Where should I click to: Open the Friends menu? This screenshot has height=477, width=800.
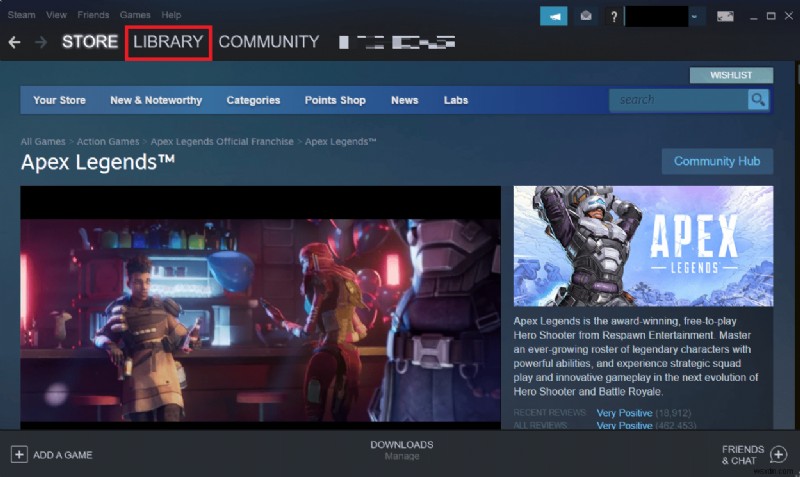pos(93,15)
